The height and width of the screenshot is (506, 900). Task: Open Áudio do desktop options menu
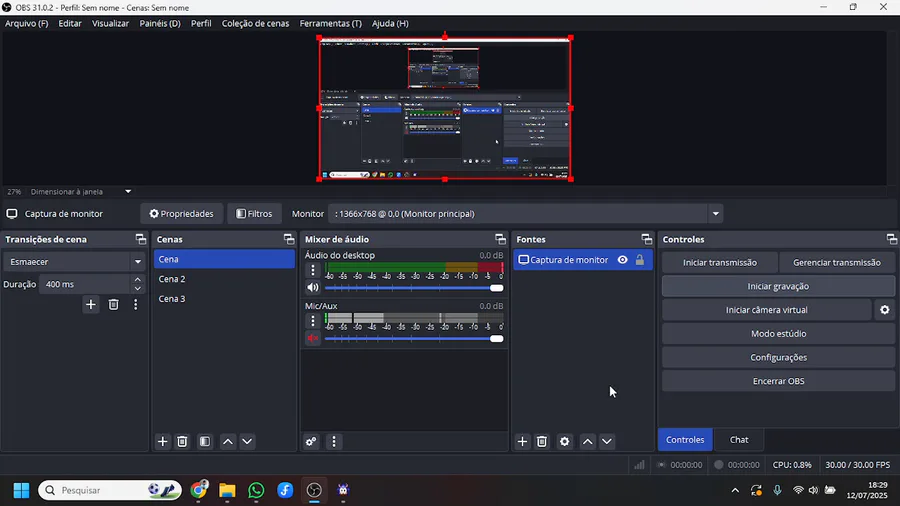tap(313, 270)
